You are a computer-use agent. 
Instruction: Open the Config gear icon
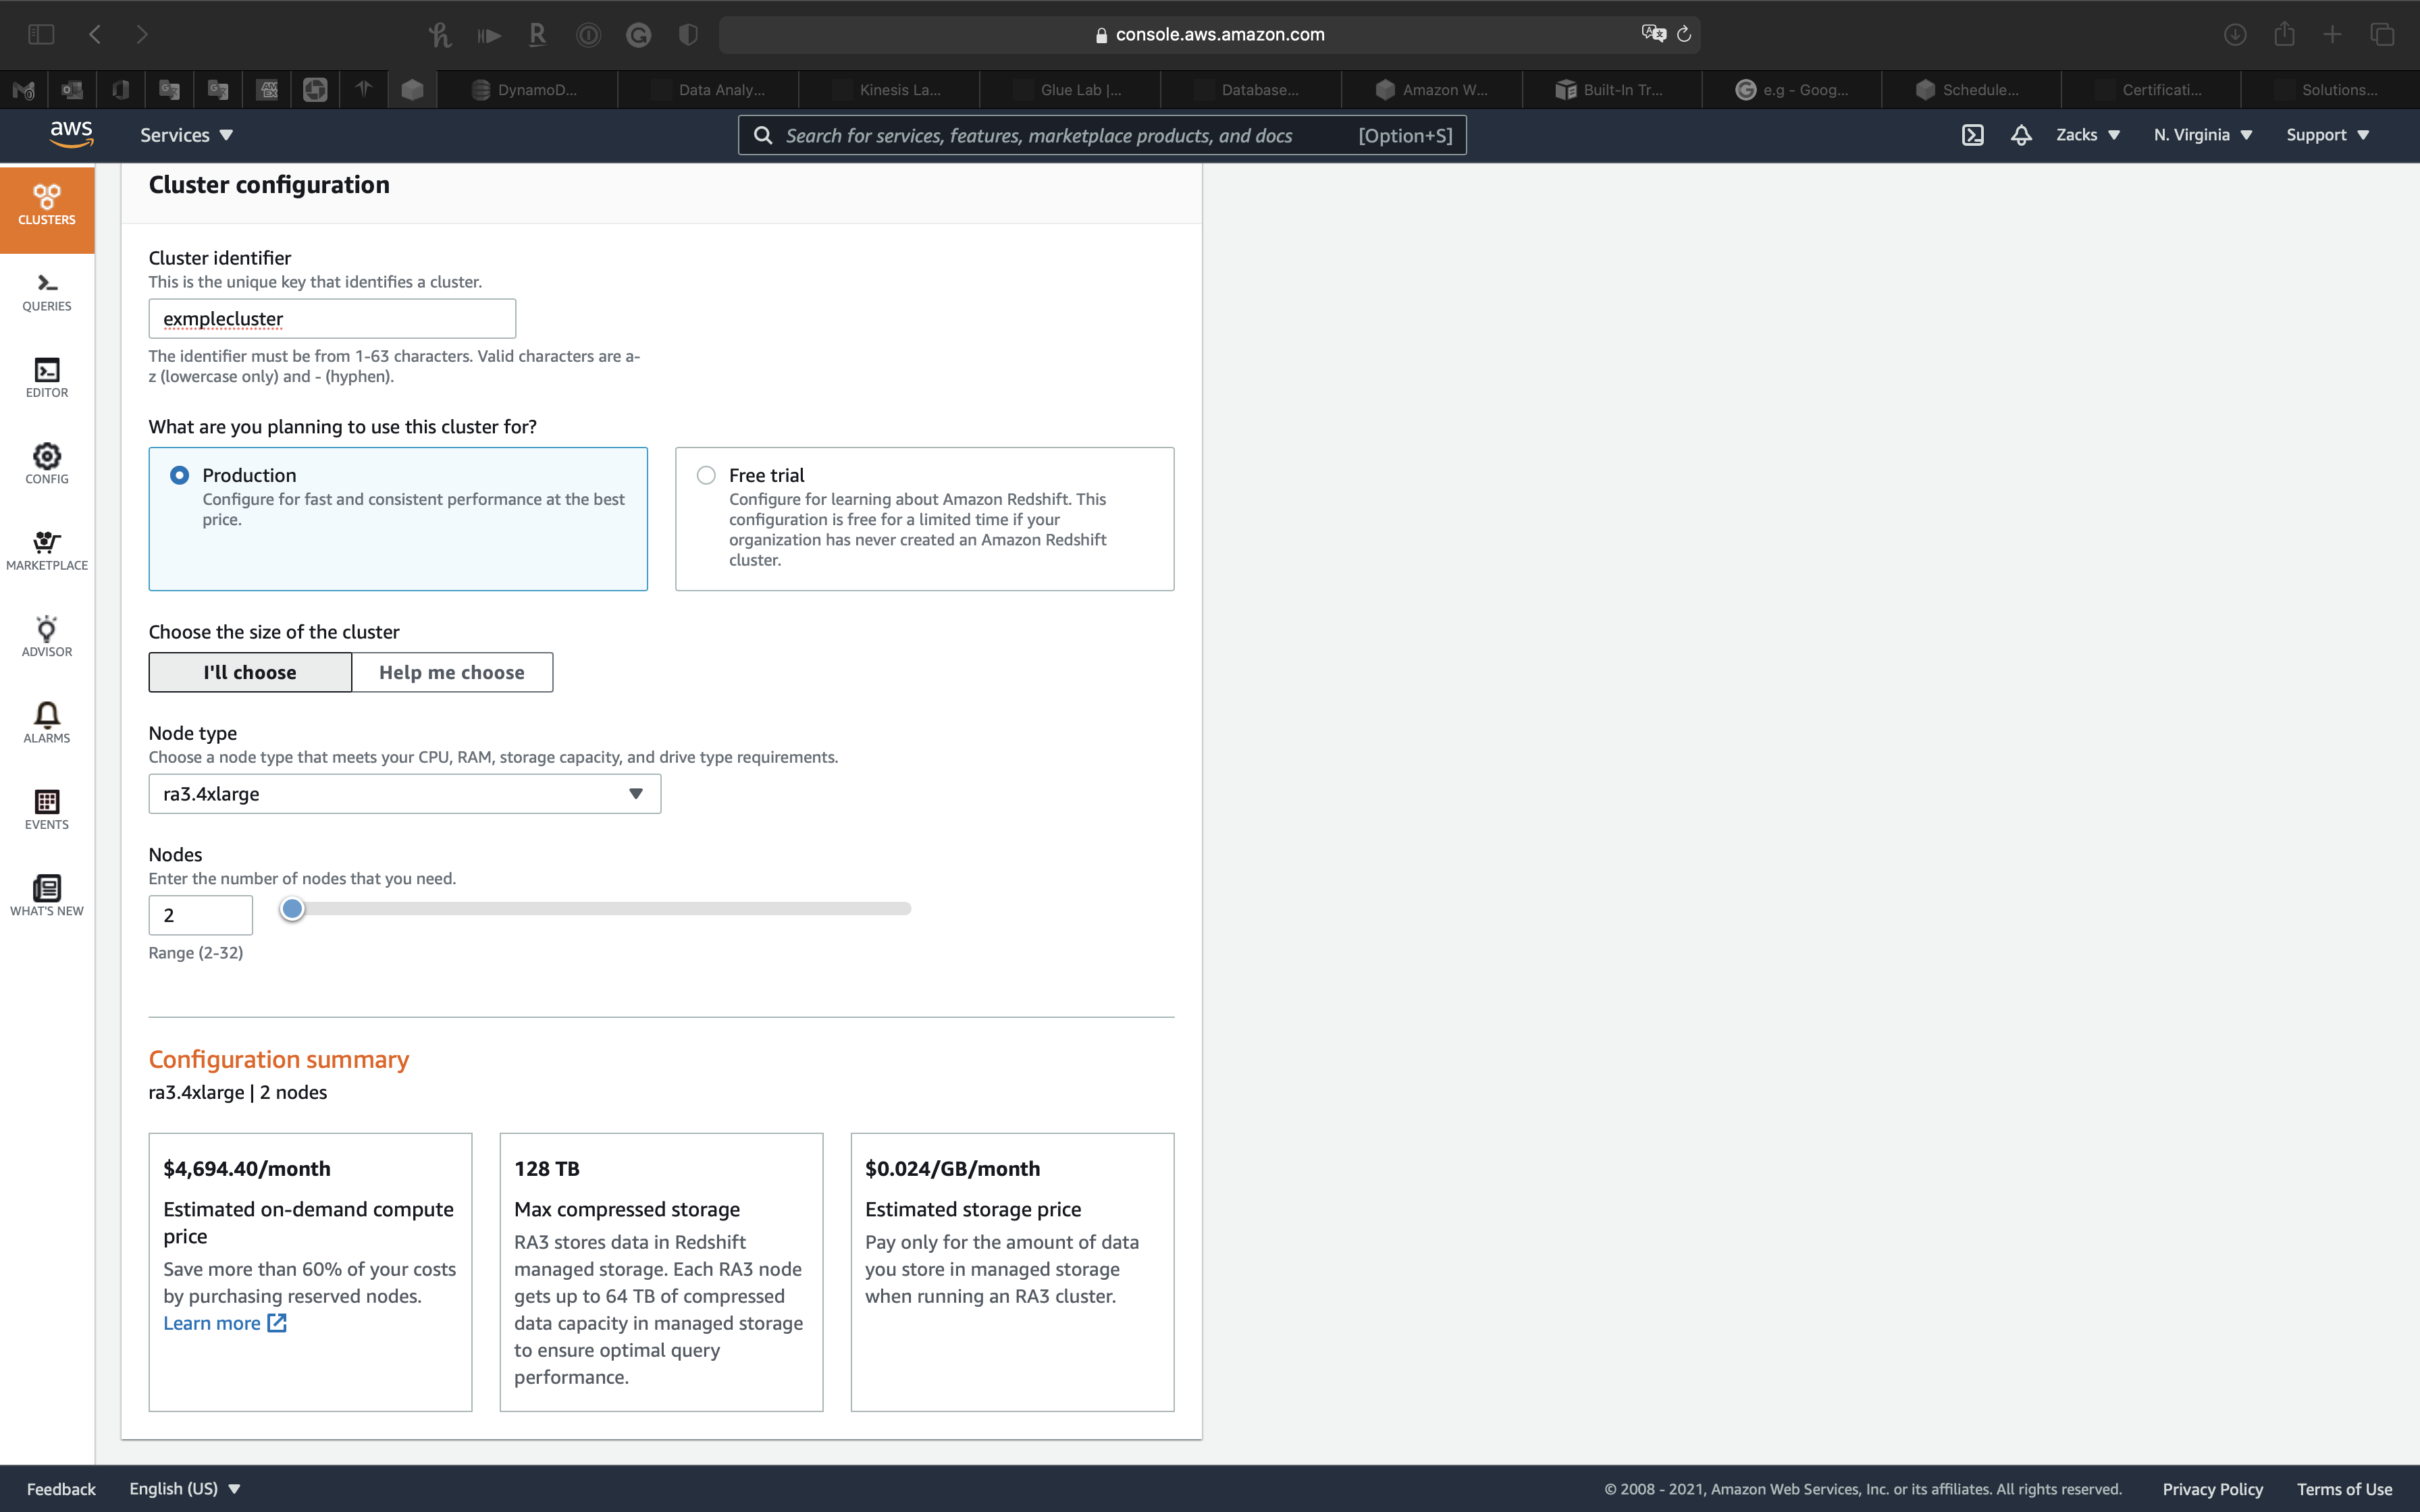click(47, 464)
